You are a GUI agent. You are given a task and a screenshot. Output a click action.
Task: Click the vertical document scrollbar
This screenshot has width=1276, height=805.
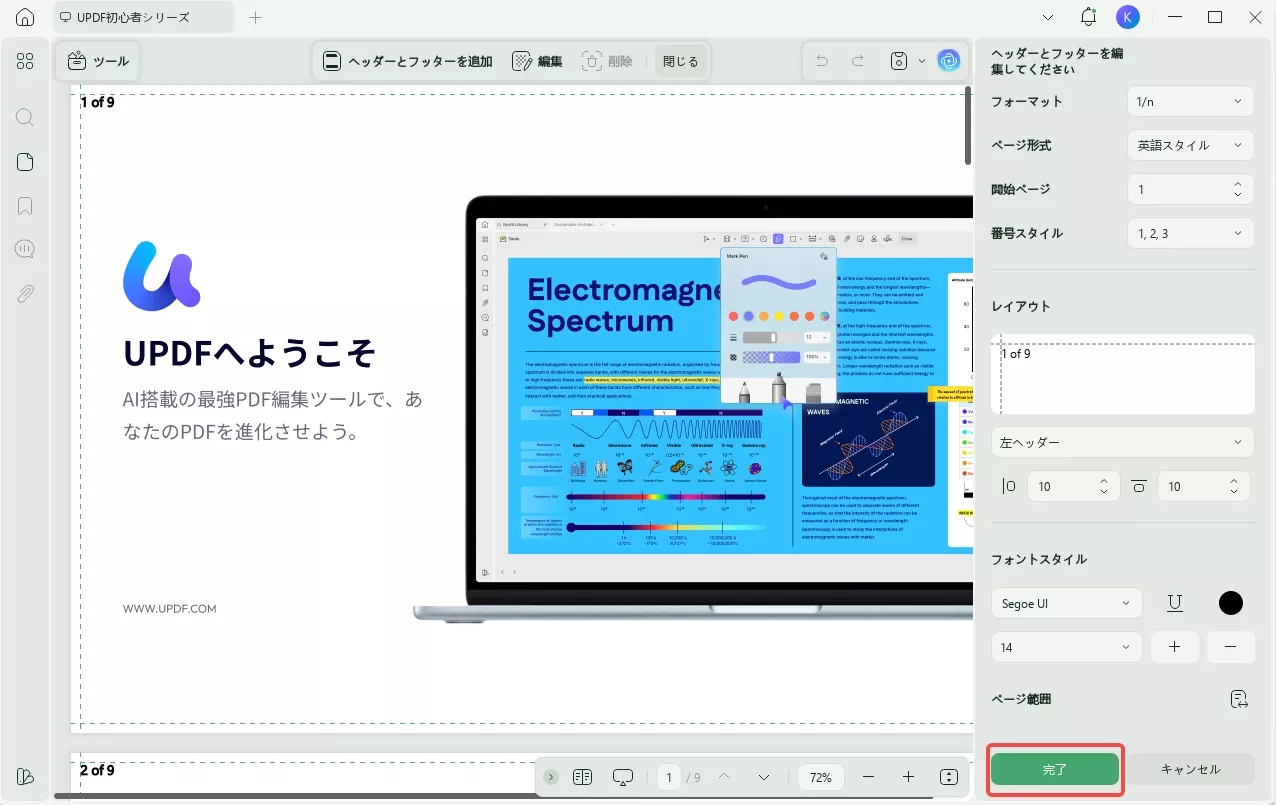tap(968, 126)
